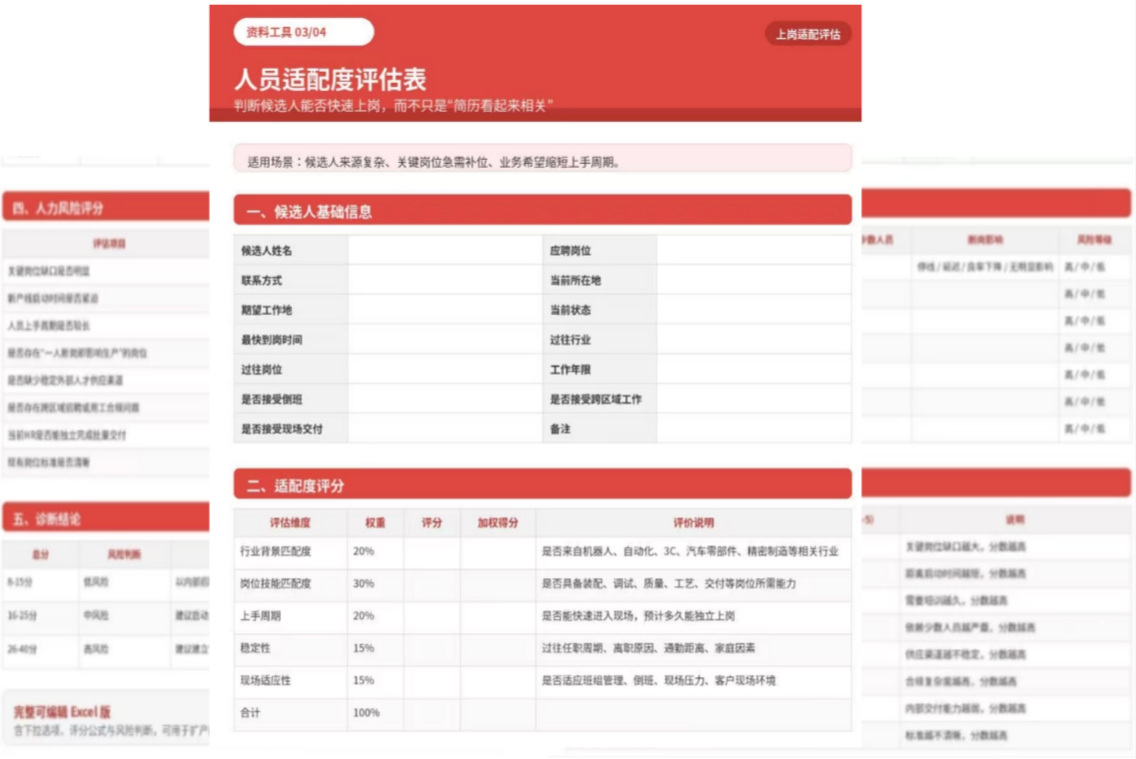This screenshot has height=759, width=1136.
Task: Click the 评分 column header
Action: click(x=432, y=522)
